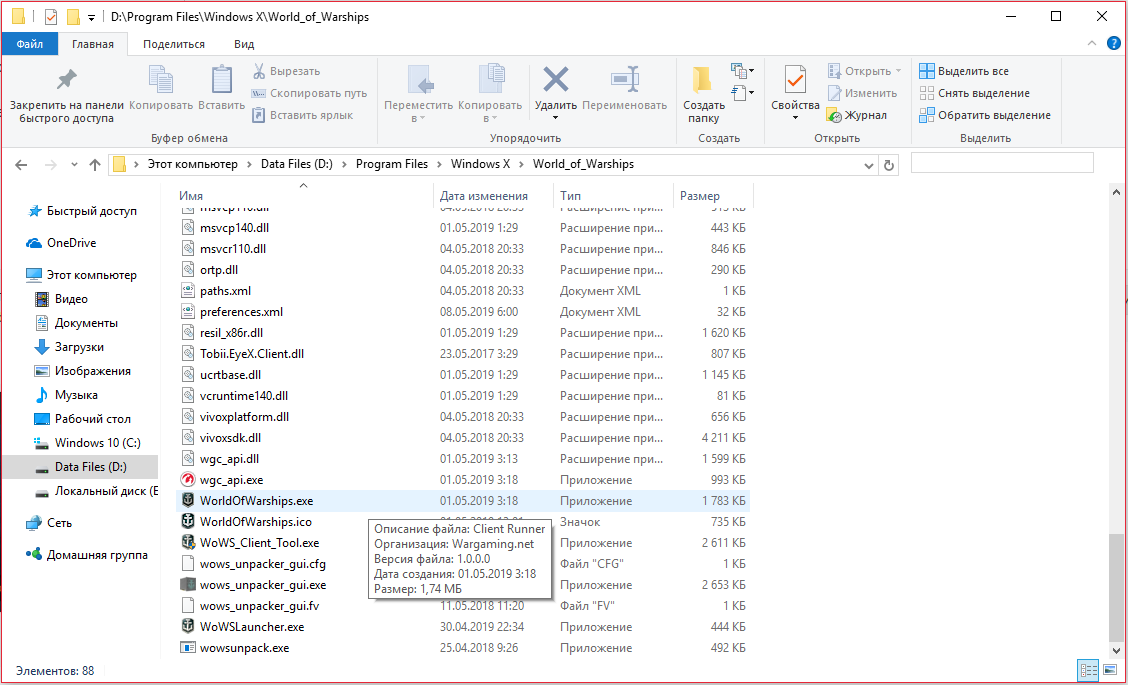1128x685 pixels.
Task: Refresh the folder view
Action: point(888,165)
